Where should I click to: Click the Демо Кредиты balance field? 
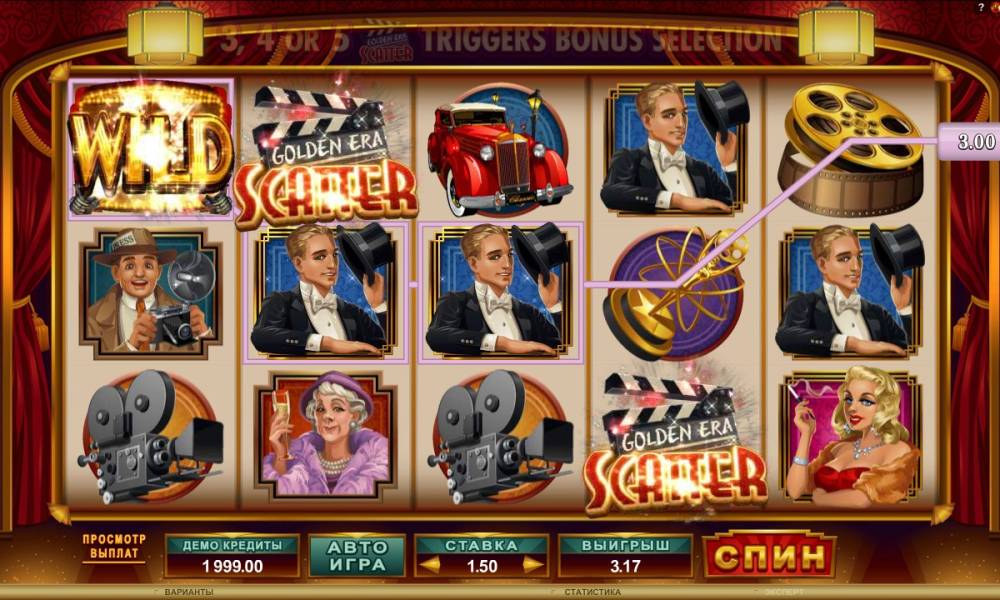[x=232, y=556]
